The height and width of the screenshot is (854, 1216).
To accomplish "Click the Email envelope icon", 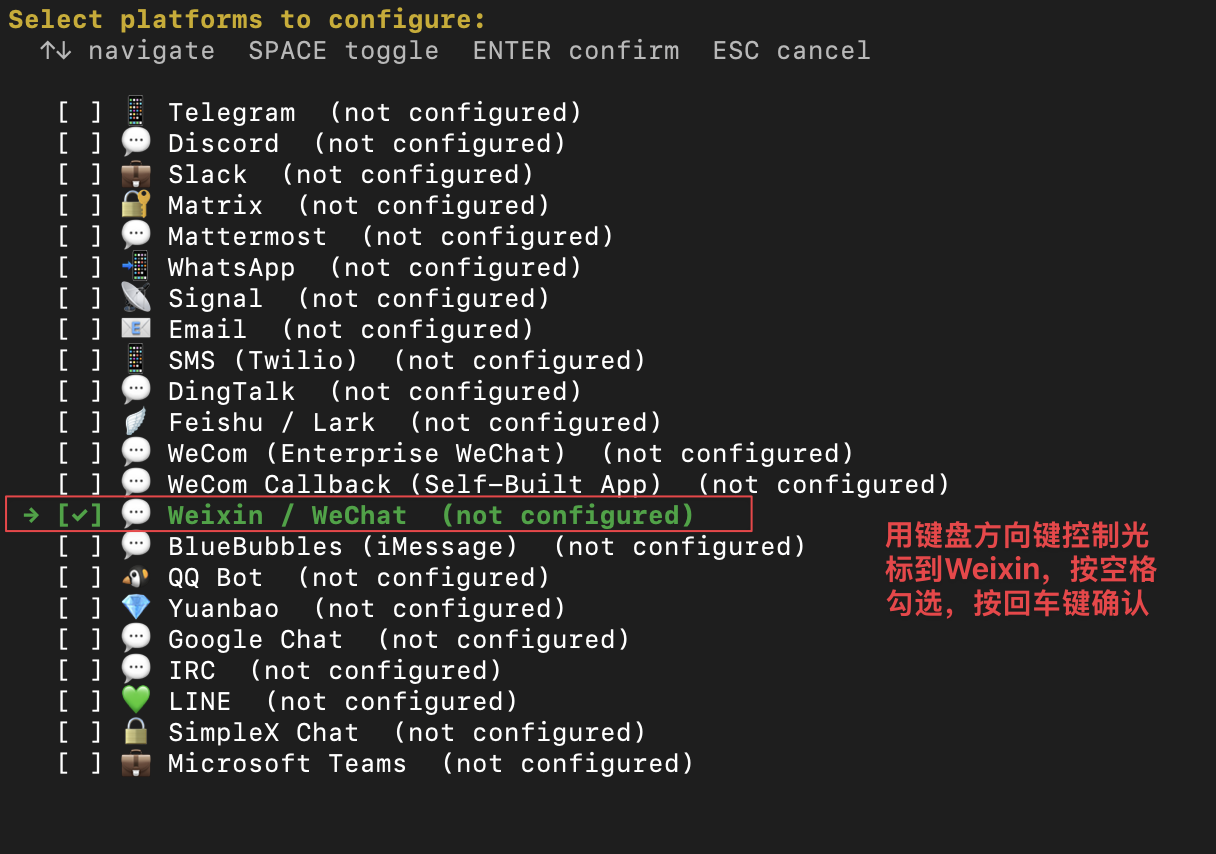I will tap(135, 329).
